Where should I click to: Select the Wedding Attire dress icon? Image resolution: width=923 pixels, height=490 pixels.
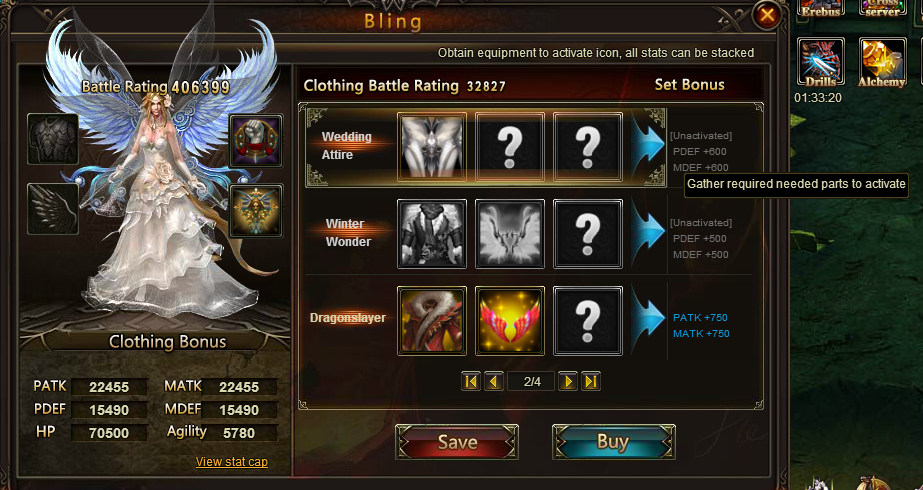tap(431, 147)
